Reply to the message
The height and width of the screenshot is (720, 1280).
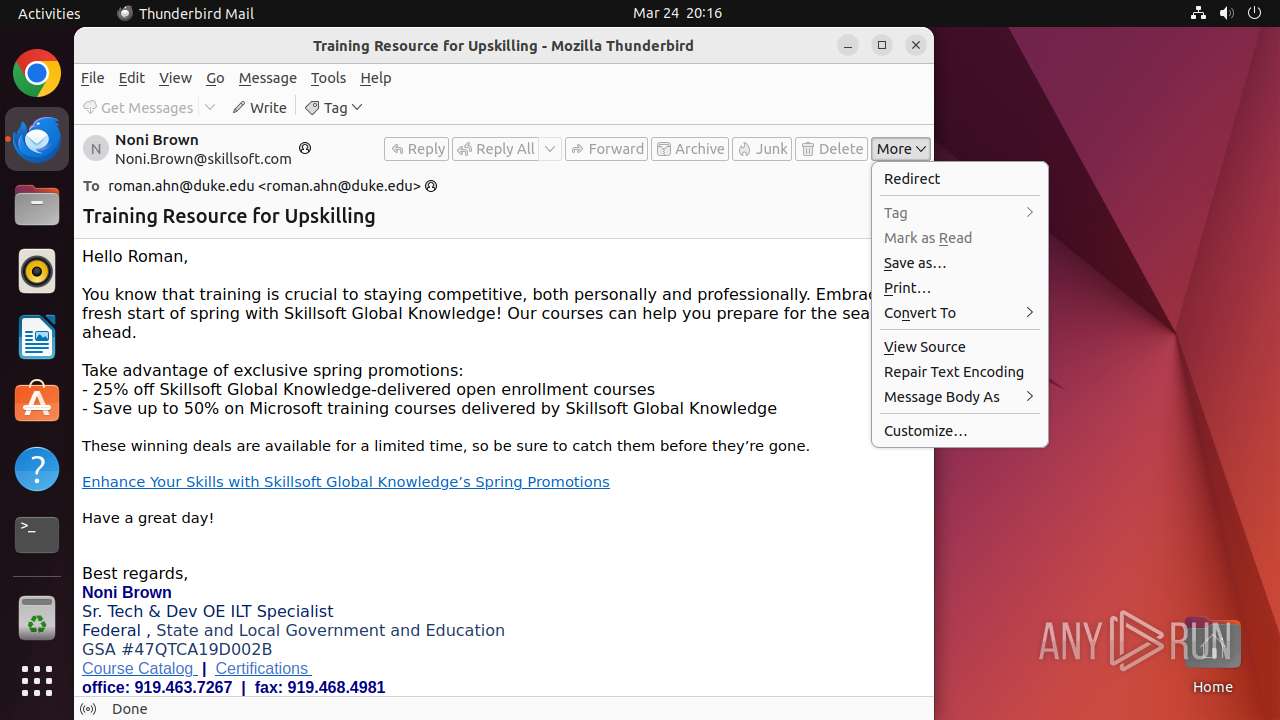pos(417,149)
